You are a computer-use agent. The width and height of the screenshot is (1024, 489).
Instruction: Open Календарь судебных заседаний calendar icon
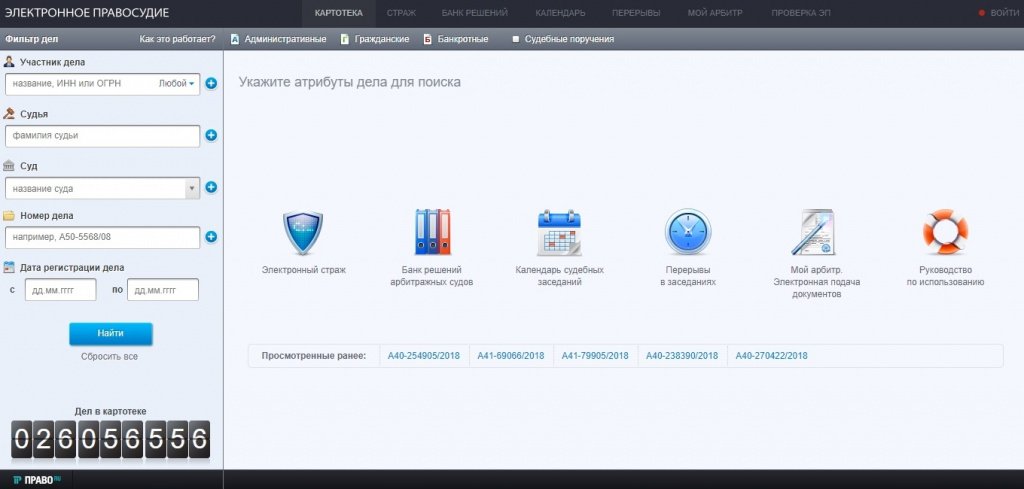[x=559, y=233]
